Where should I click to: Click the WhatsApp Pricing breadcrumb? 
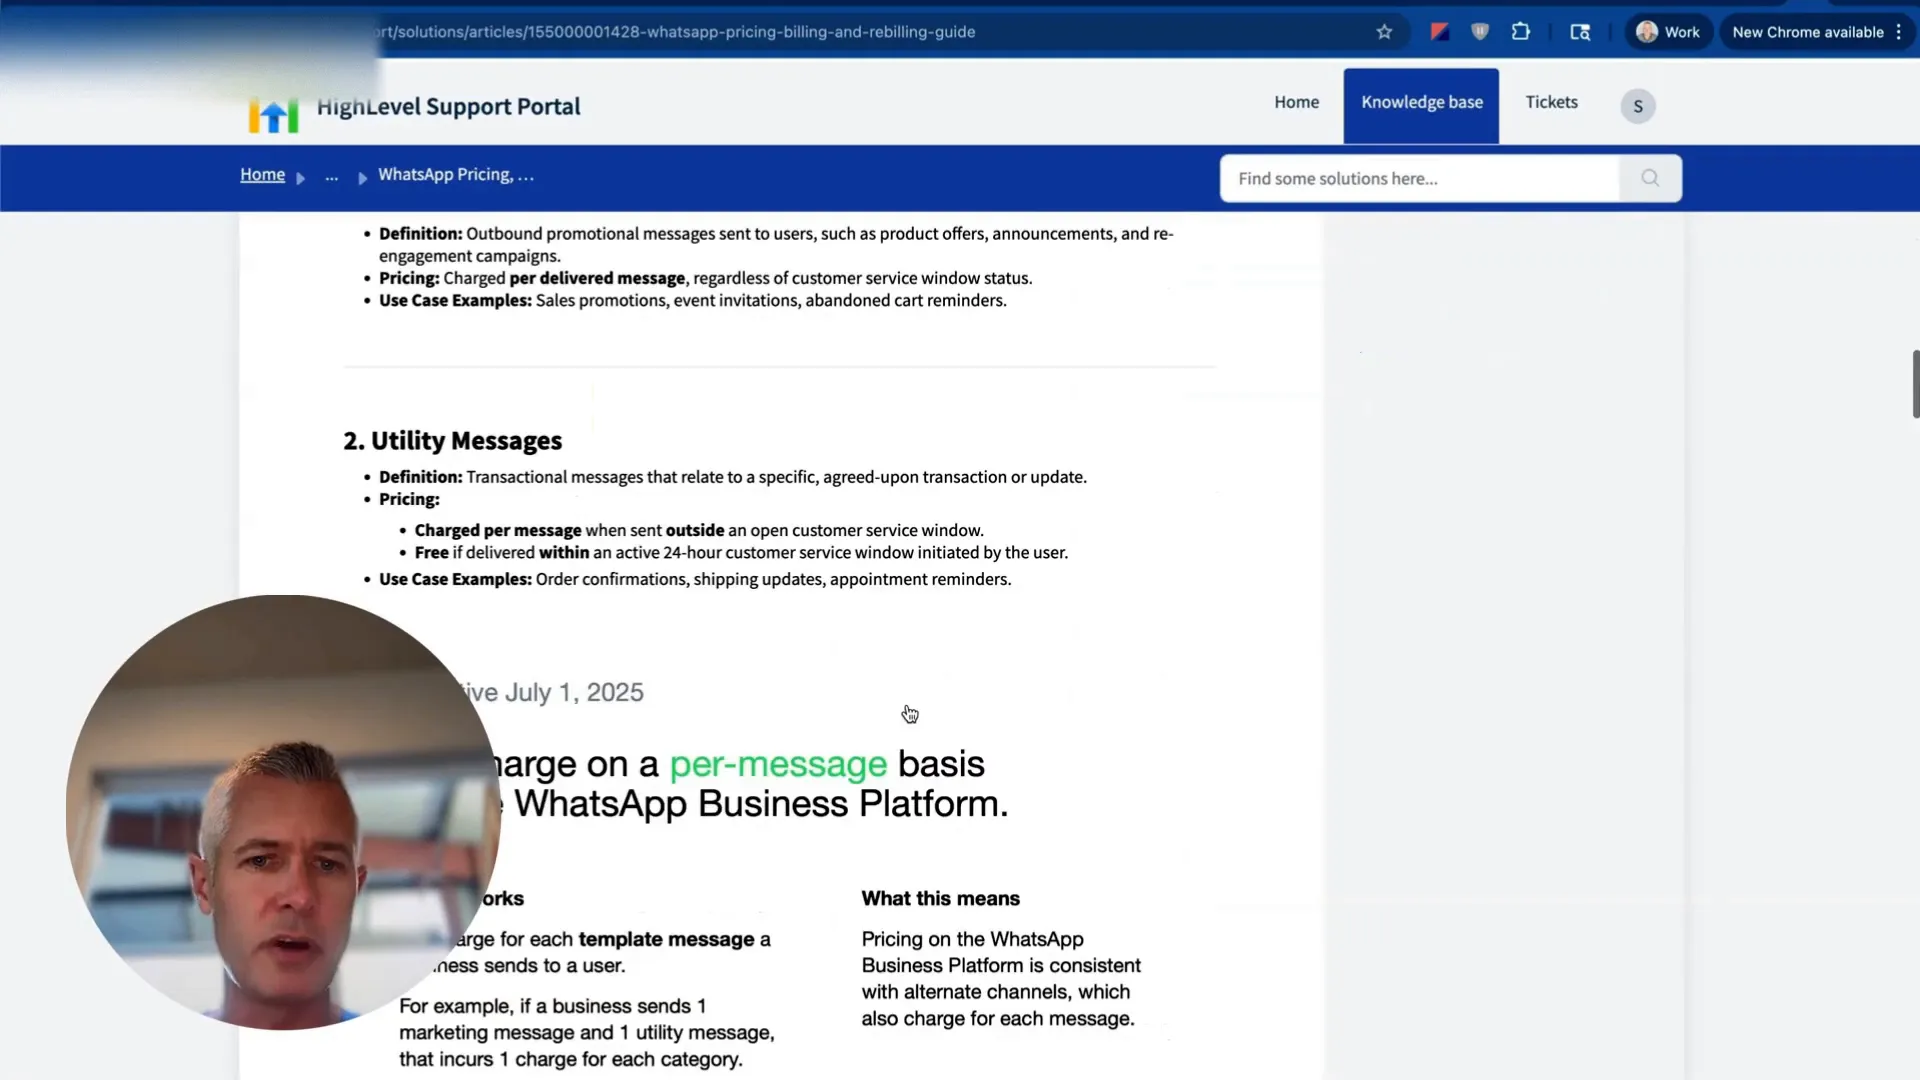click(456, 174)
